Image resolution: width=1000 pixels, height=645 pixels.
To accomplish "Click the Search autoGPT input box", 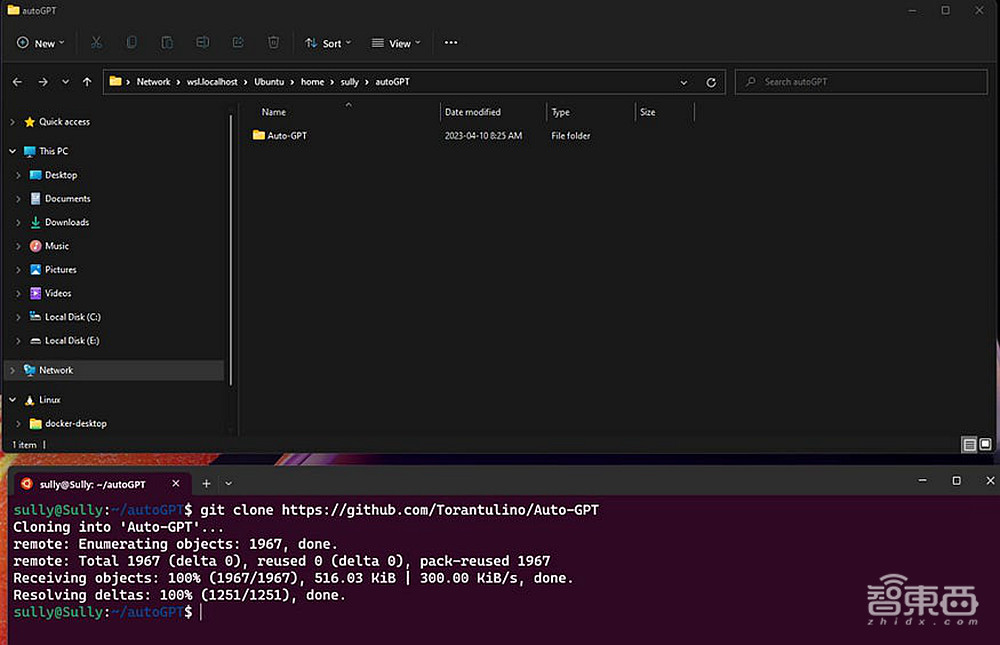I will click(860, 82).
